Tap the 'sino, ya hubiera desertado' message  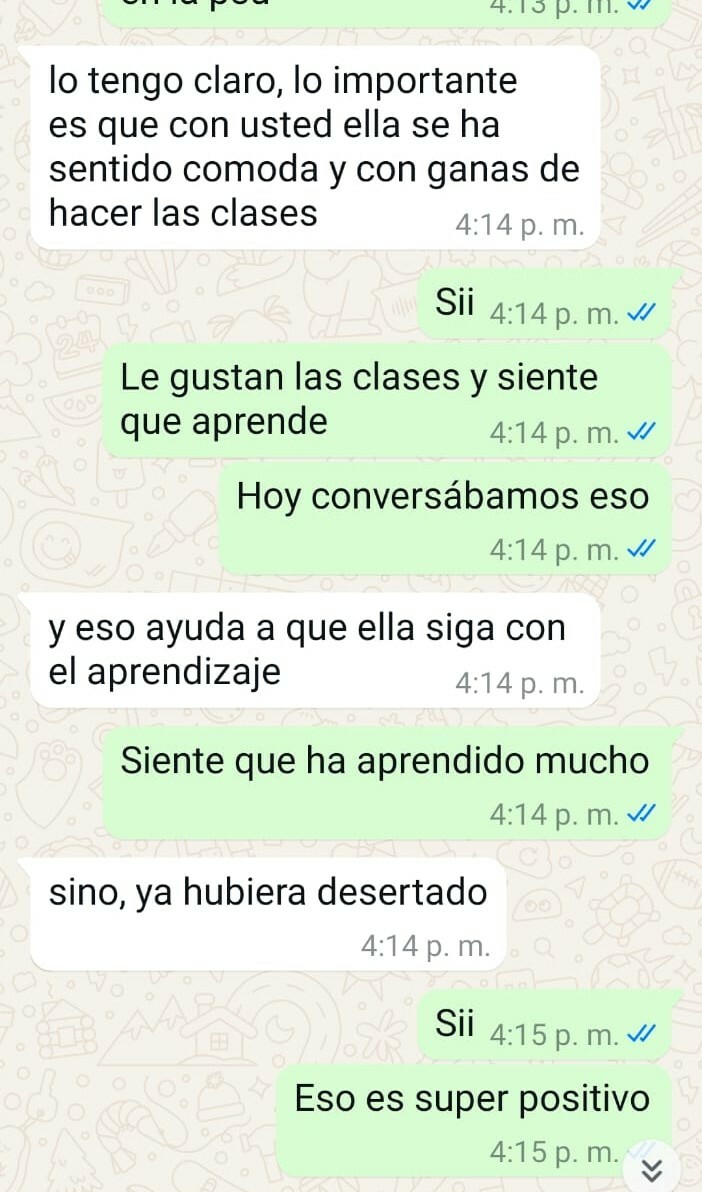click(268, 915)
